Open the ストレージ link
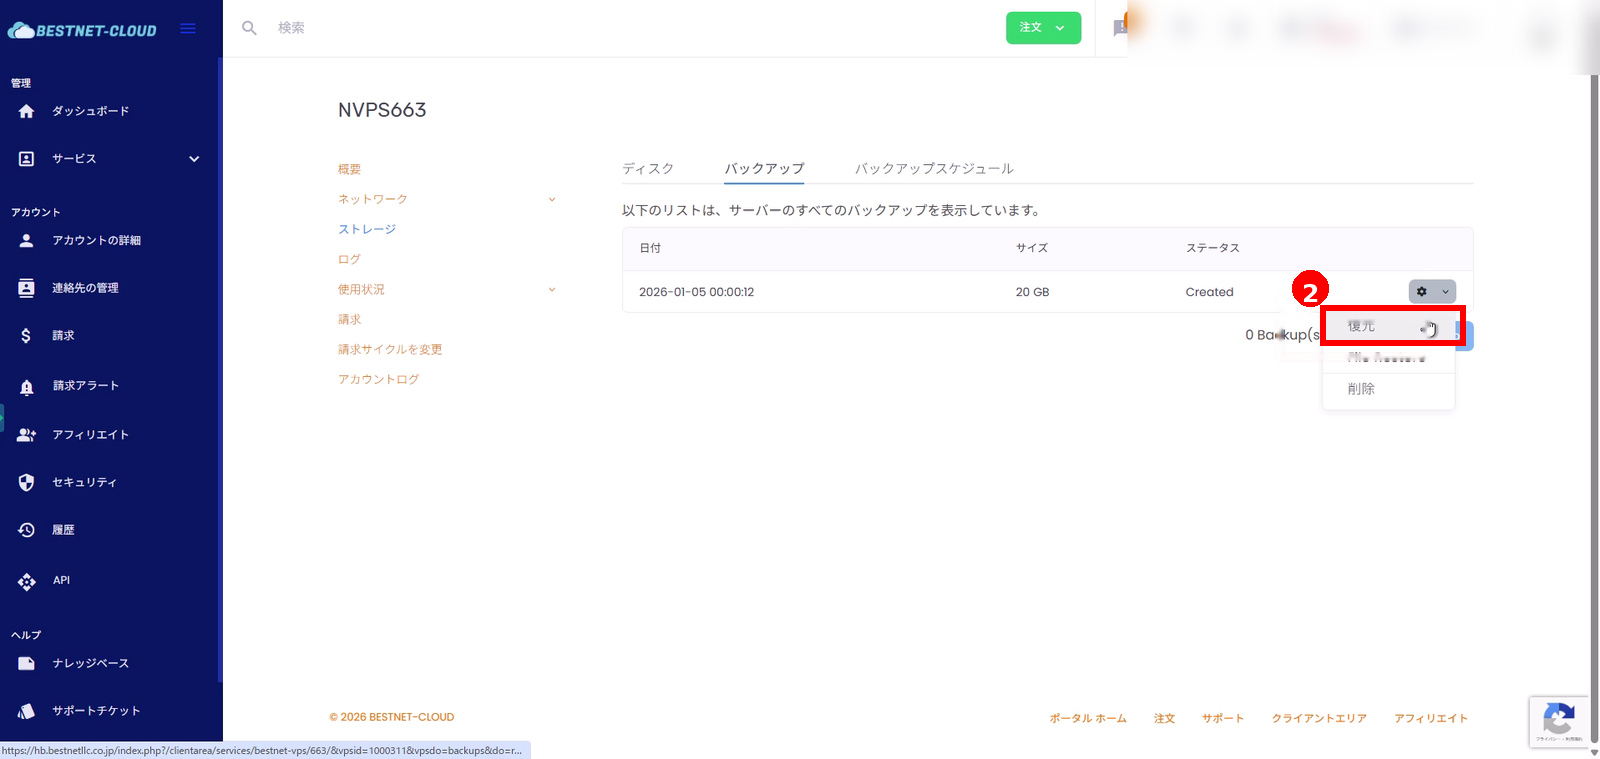The width and height of the screenshot is (1600, 759). tap(367, 230)
